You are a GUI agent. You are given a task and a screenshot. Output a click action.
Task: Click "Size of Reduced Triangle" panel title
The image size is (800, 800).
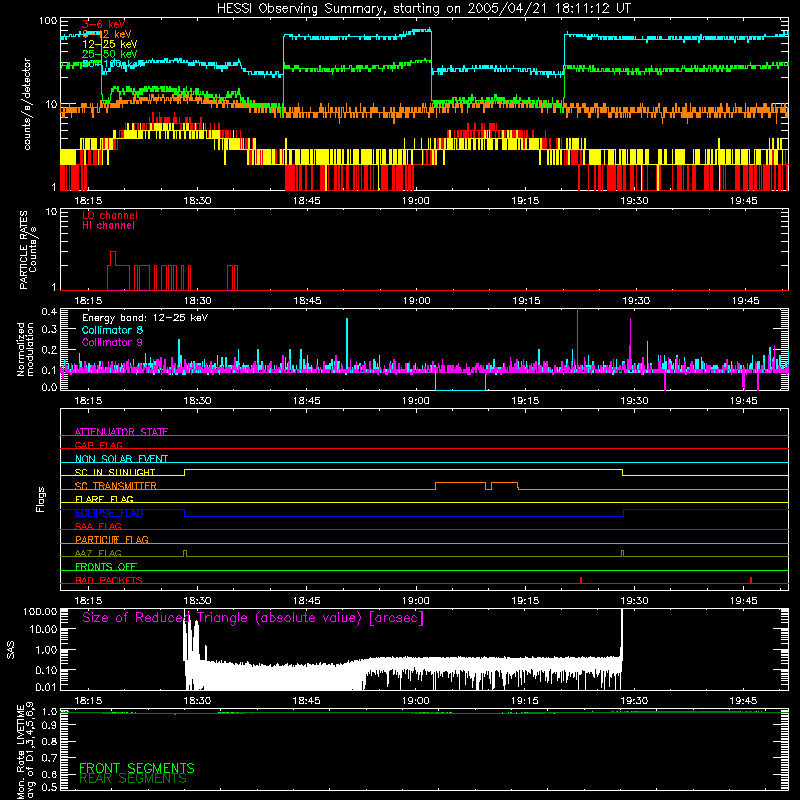point(253,618)
